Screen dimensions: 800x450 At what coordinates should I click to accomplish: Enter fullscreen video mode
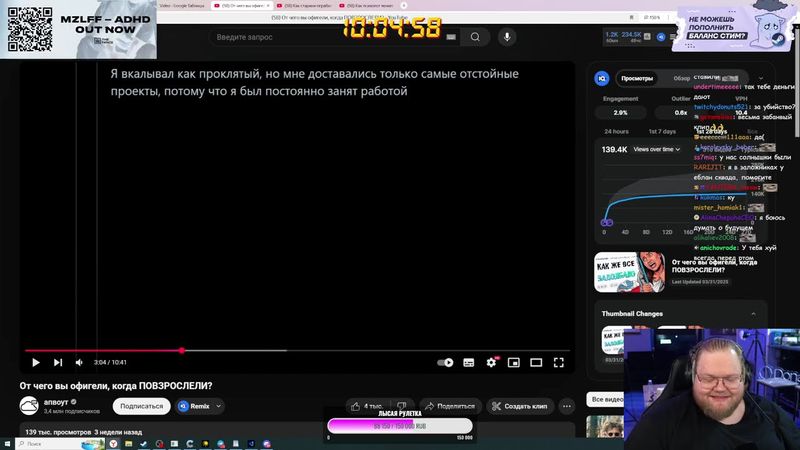[x=559, y=362]
